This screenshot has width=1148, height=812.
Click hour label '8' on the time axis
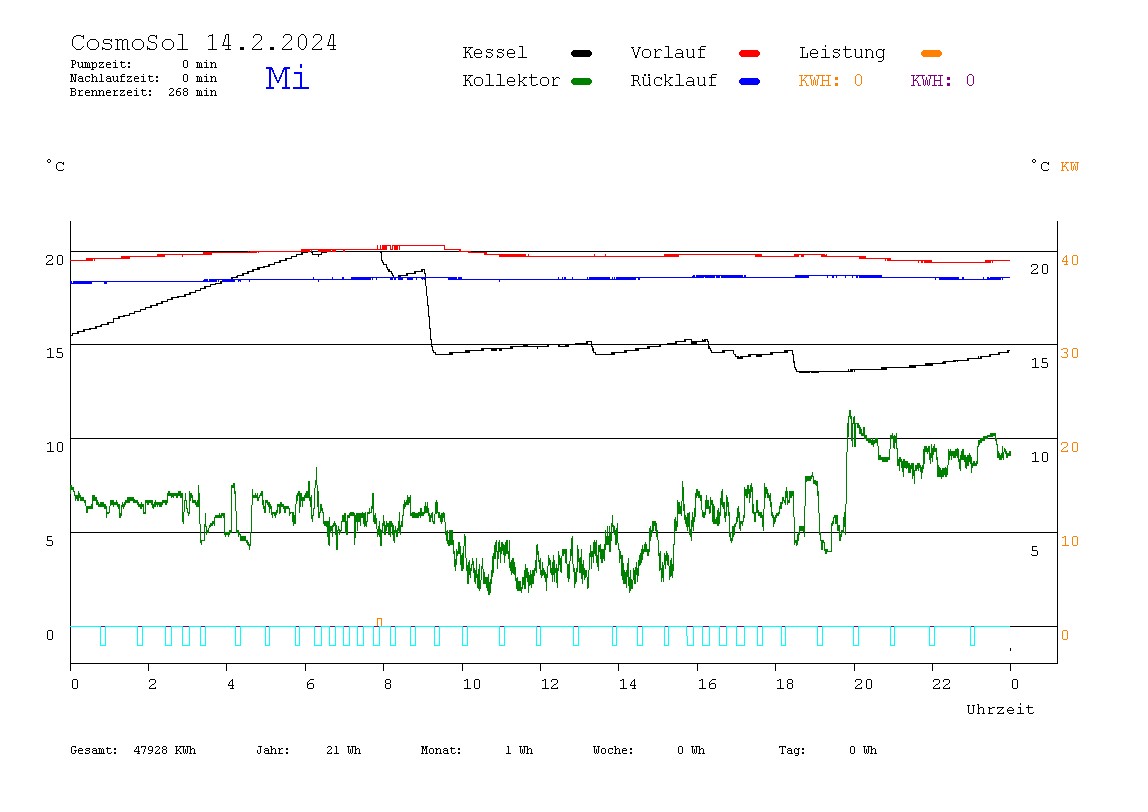388,684
